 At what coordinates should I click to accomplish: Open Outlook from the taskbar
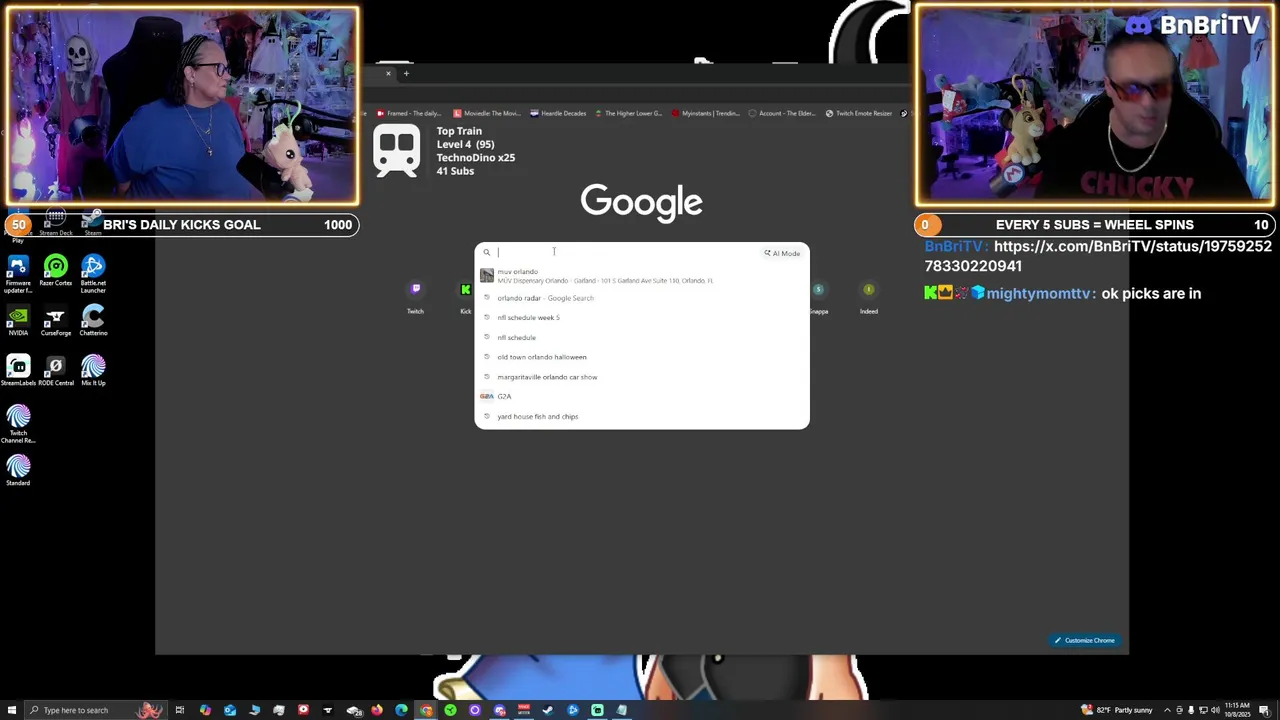tap(230, 710)
